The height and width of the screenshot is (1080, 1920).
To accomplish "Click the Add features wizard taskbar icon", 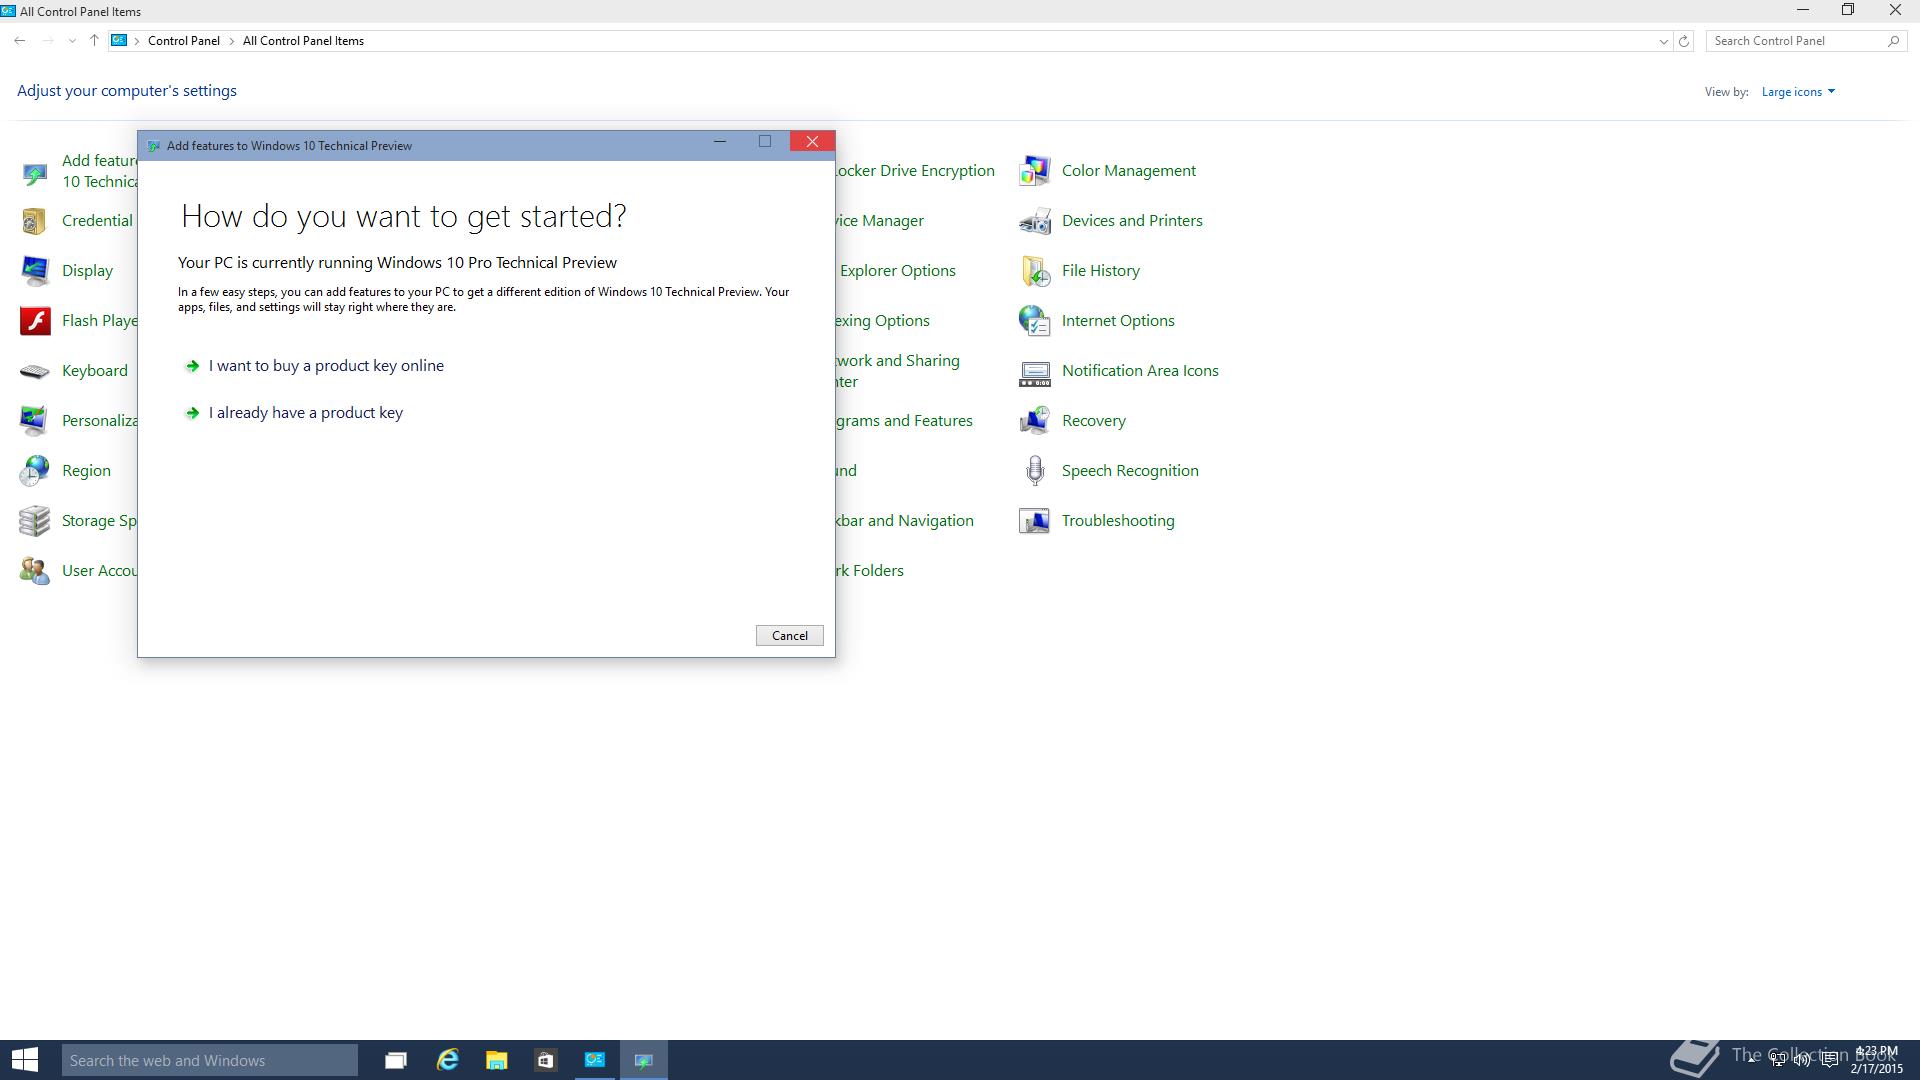I will pos(644,1060).
